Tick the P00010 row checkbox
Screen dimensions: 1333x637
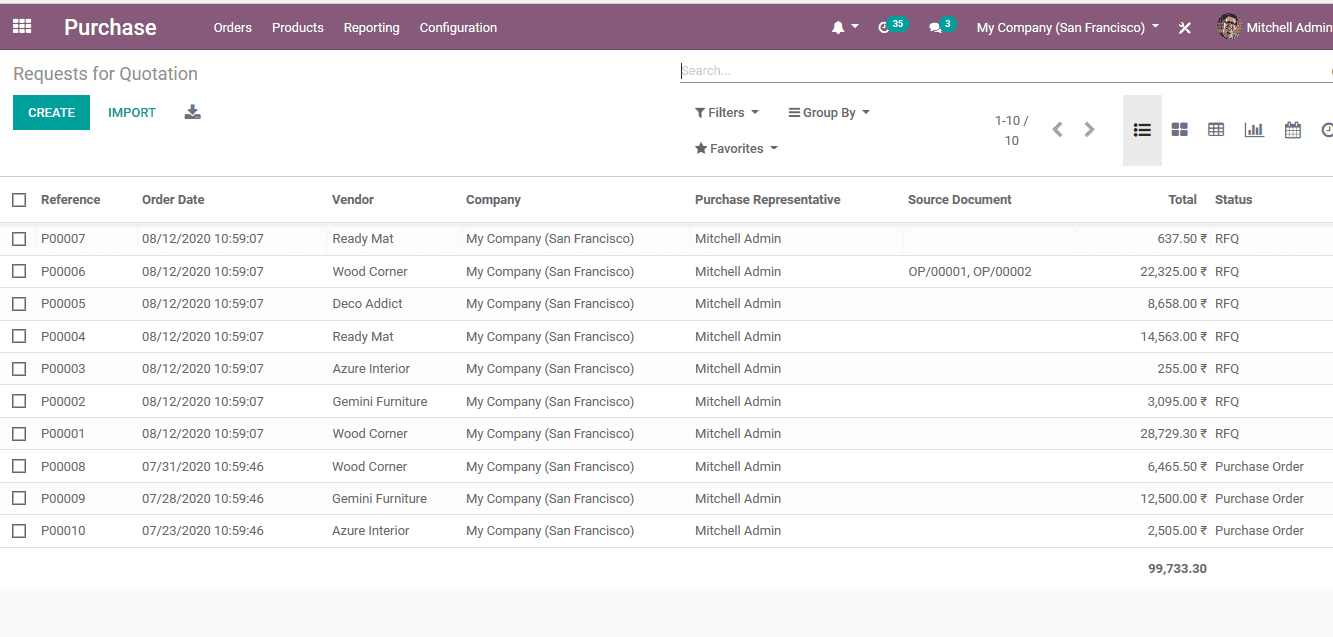coord(19,531)
